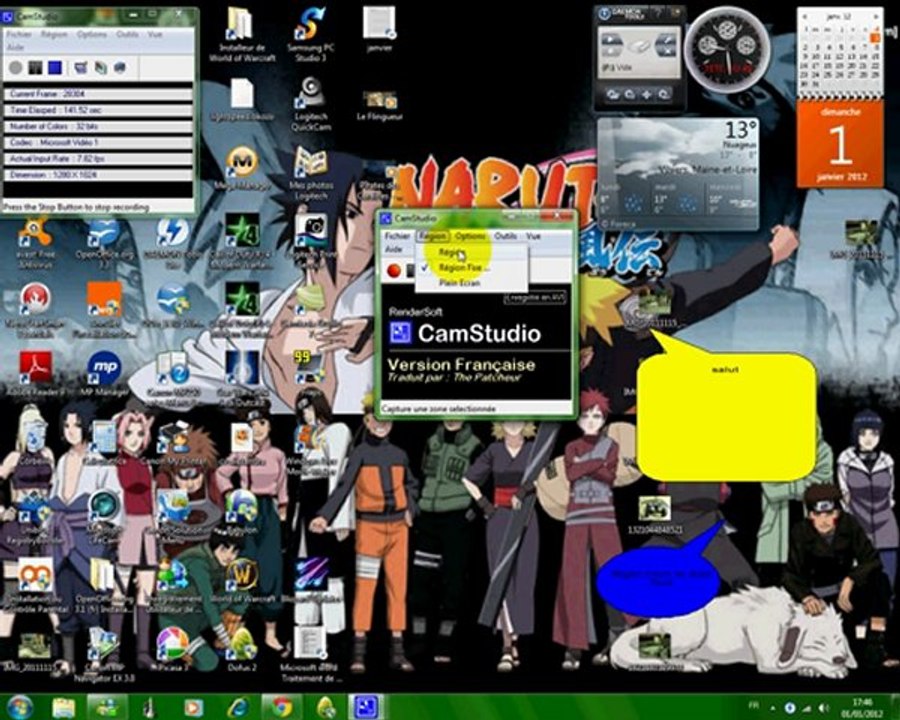Open the Aide menu in front CamStudio window
Image resolution: width=900 pixels, height=720 pixels.
[x=393, y=249]
